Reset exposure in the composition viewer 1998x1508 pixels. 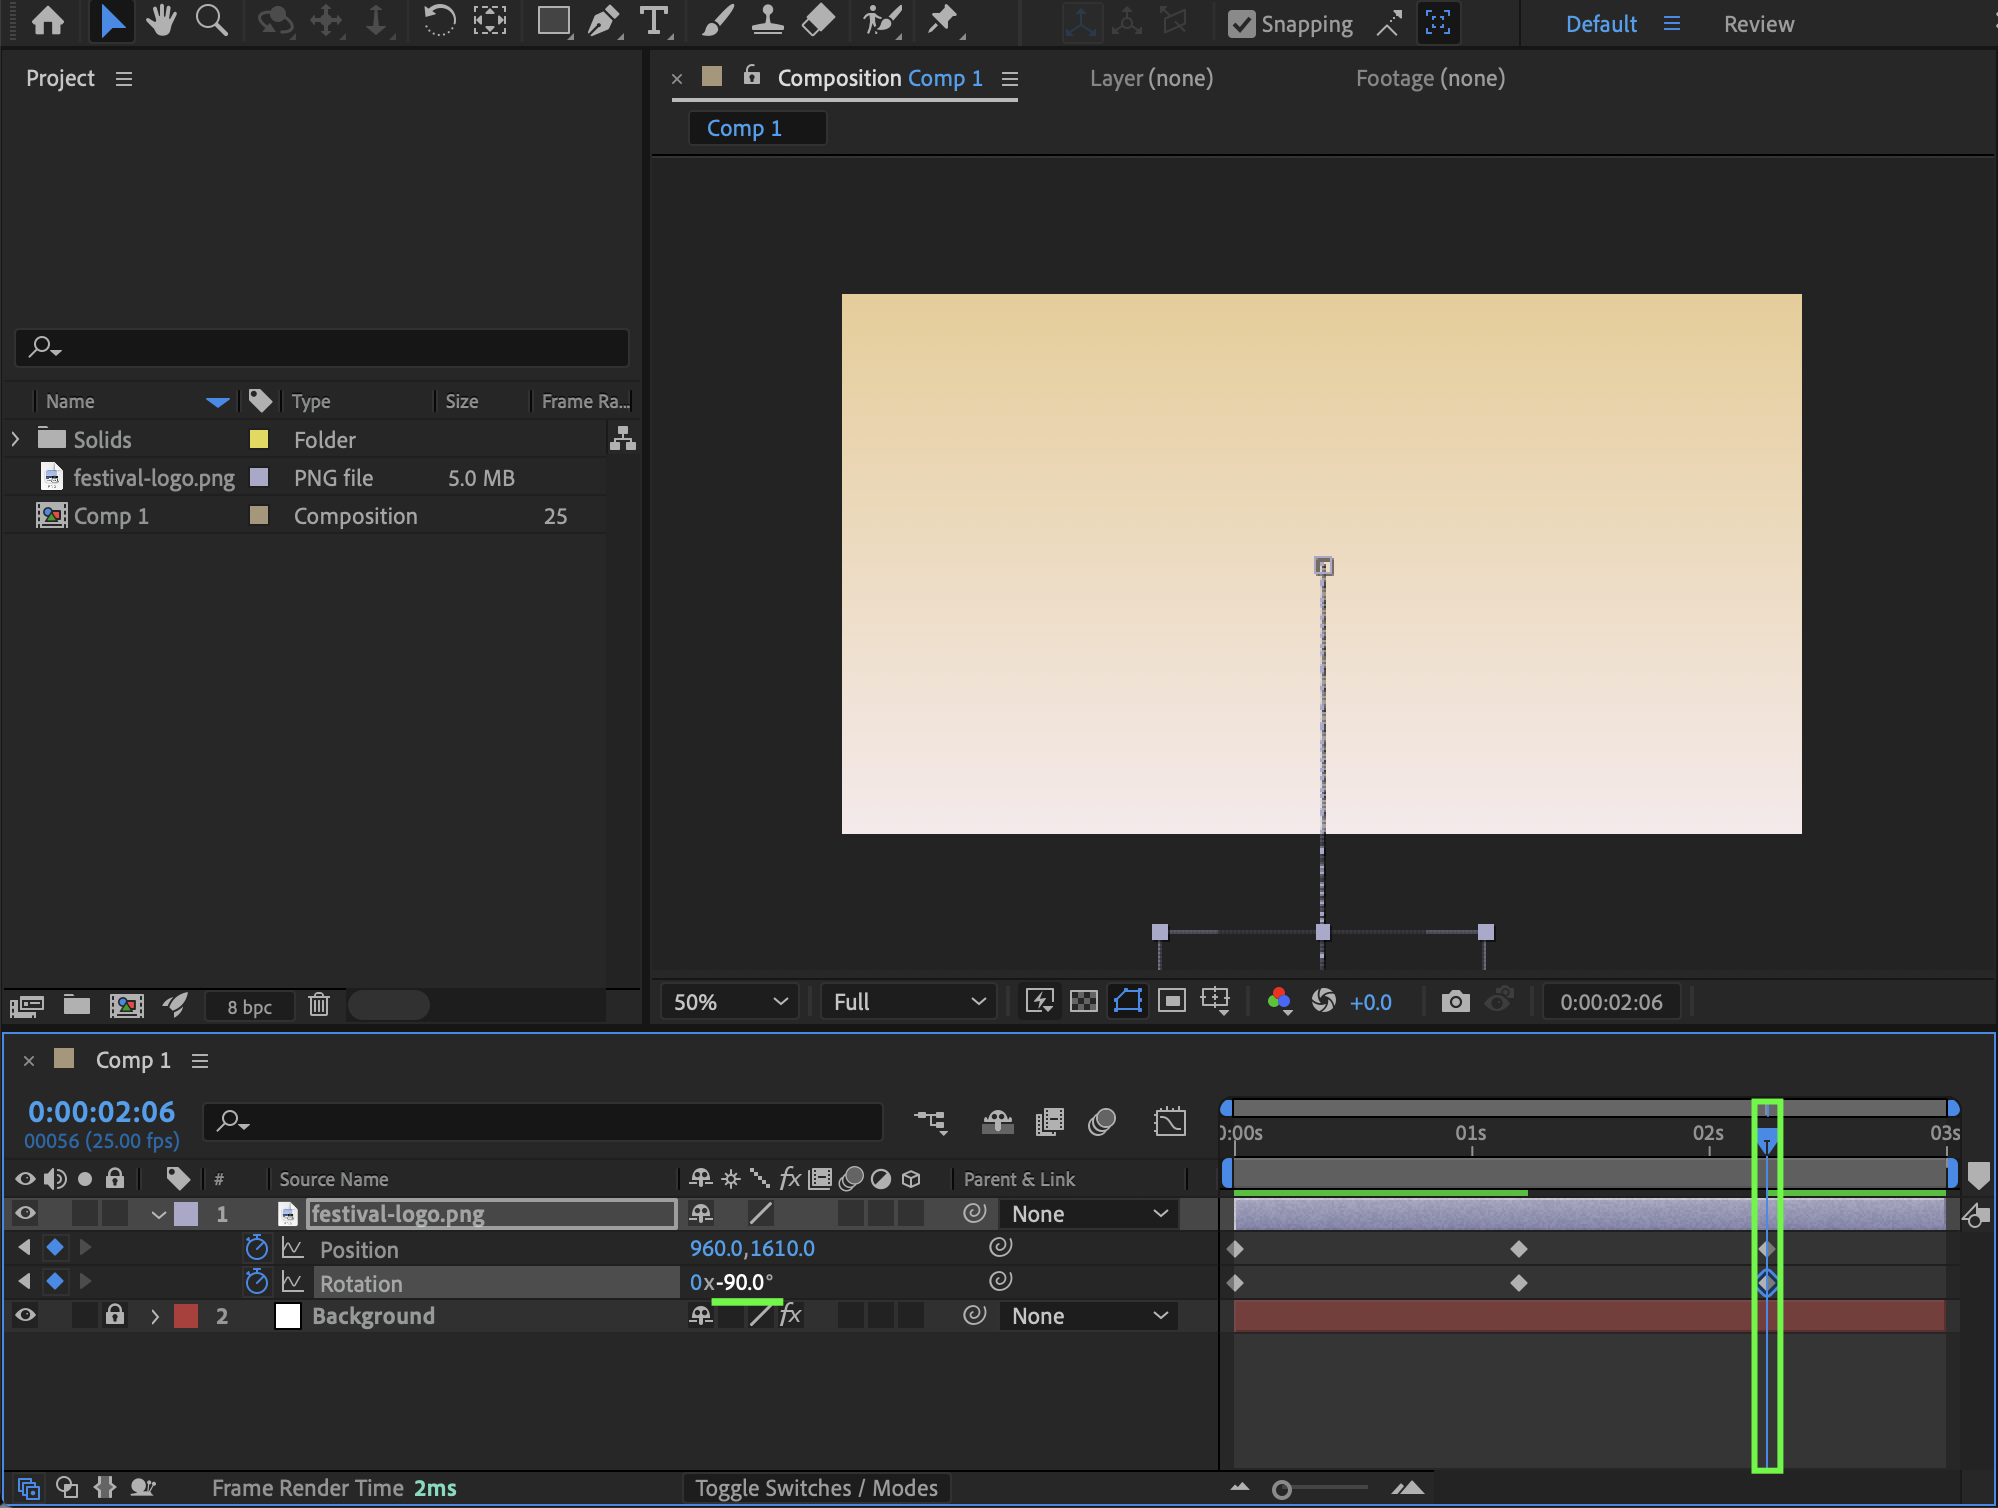coord(1324,1001)
